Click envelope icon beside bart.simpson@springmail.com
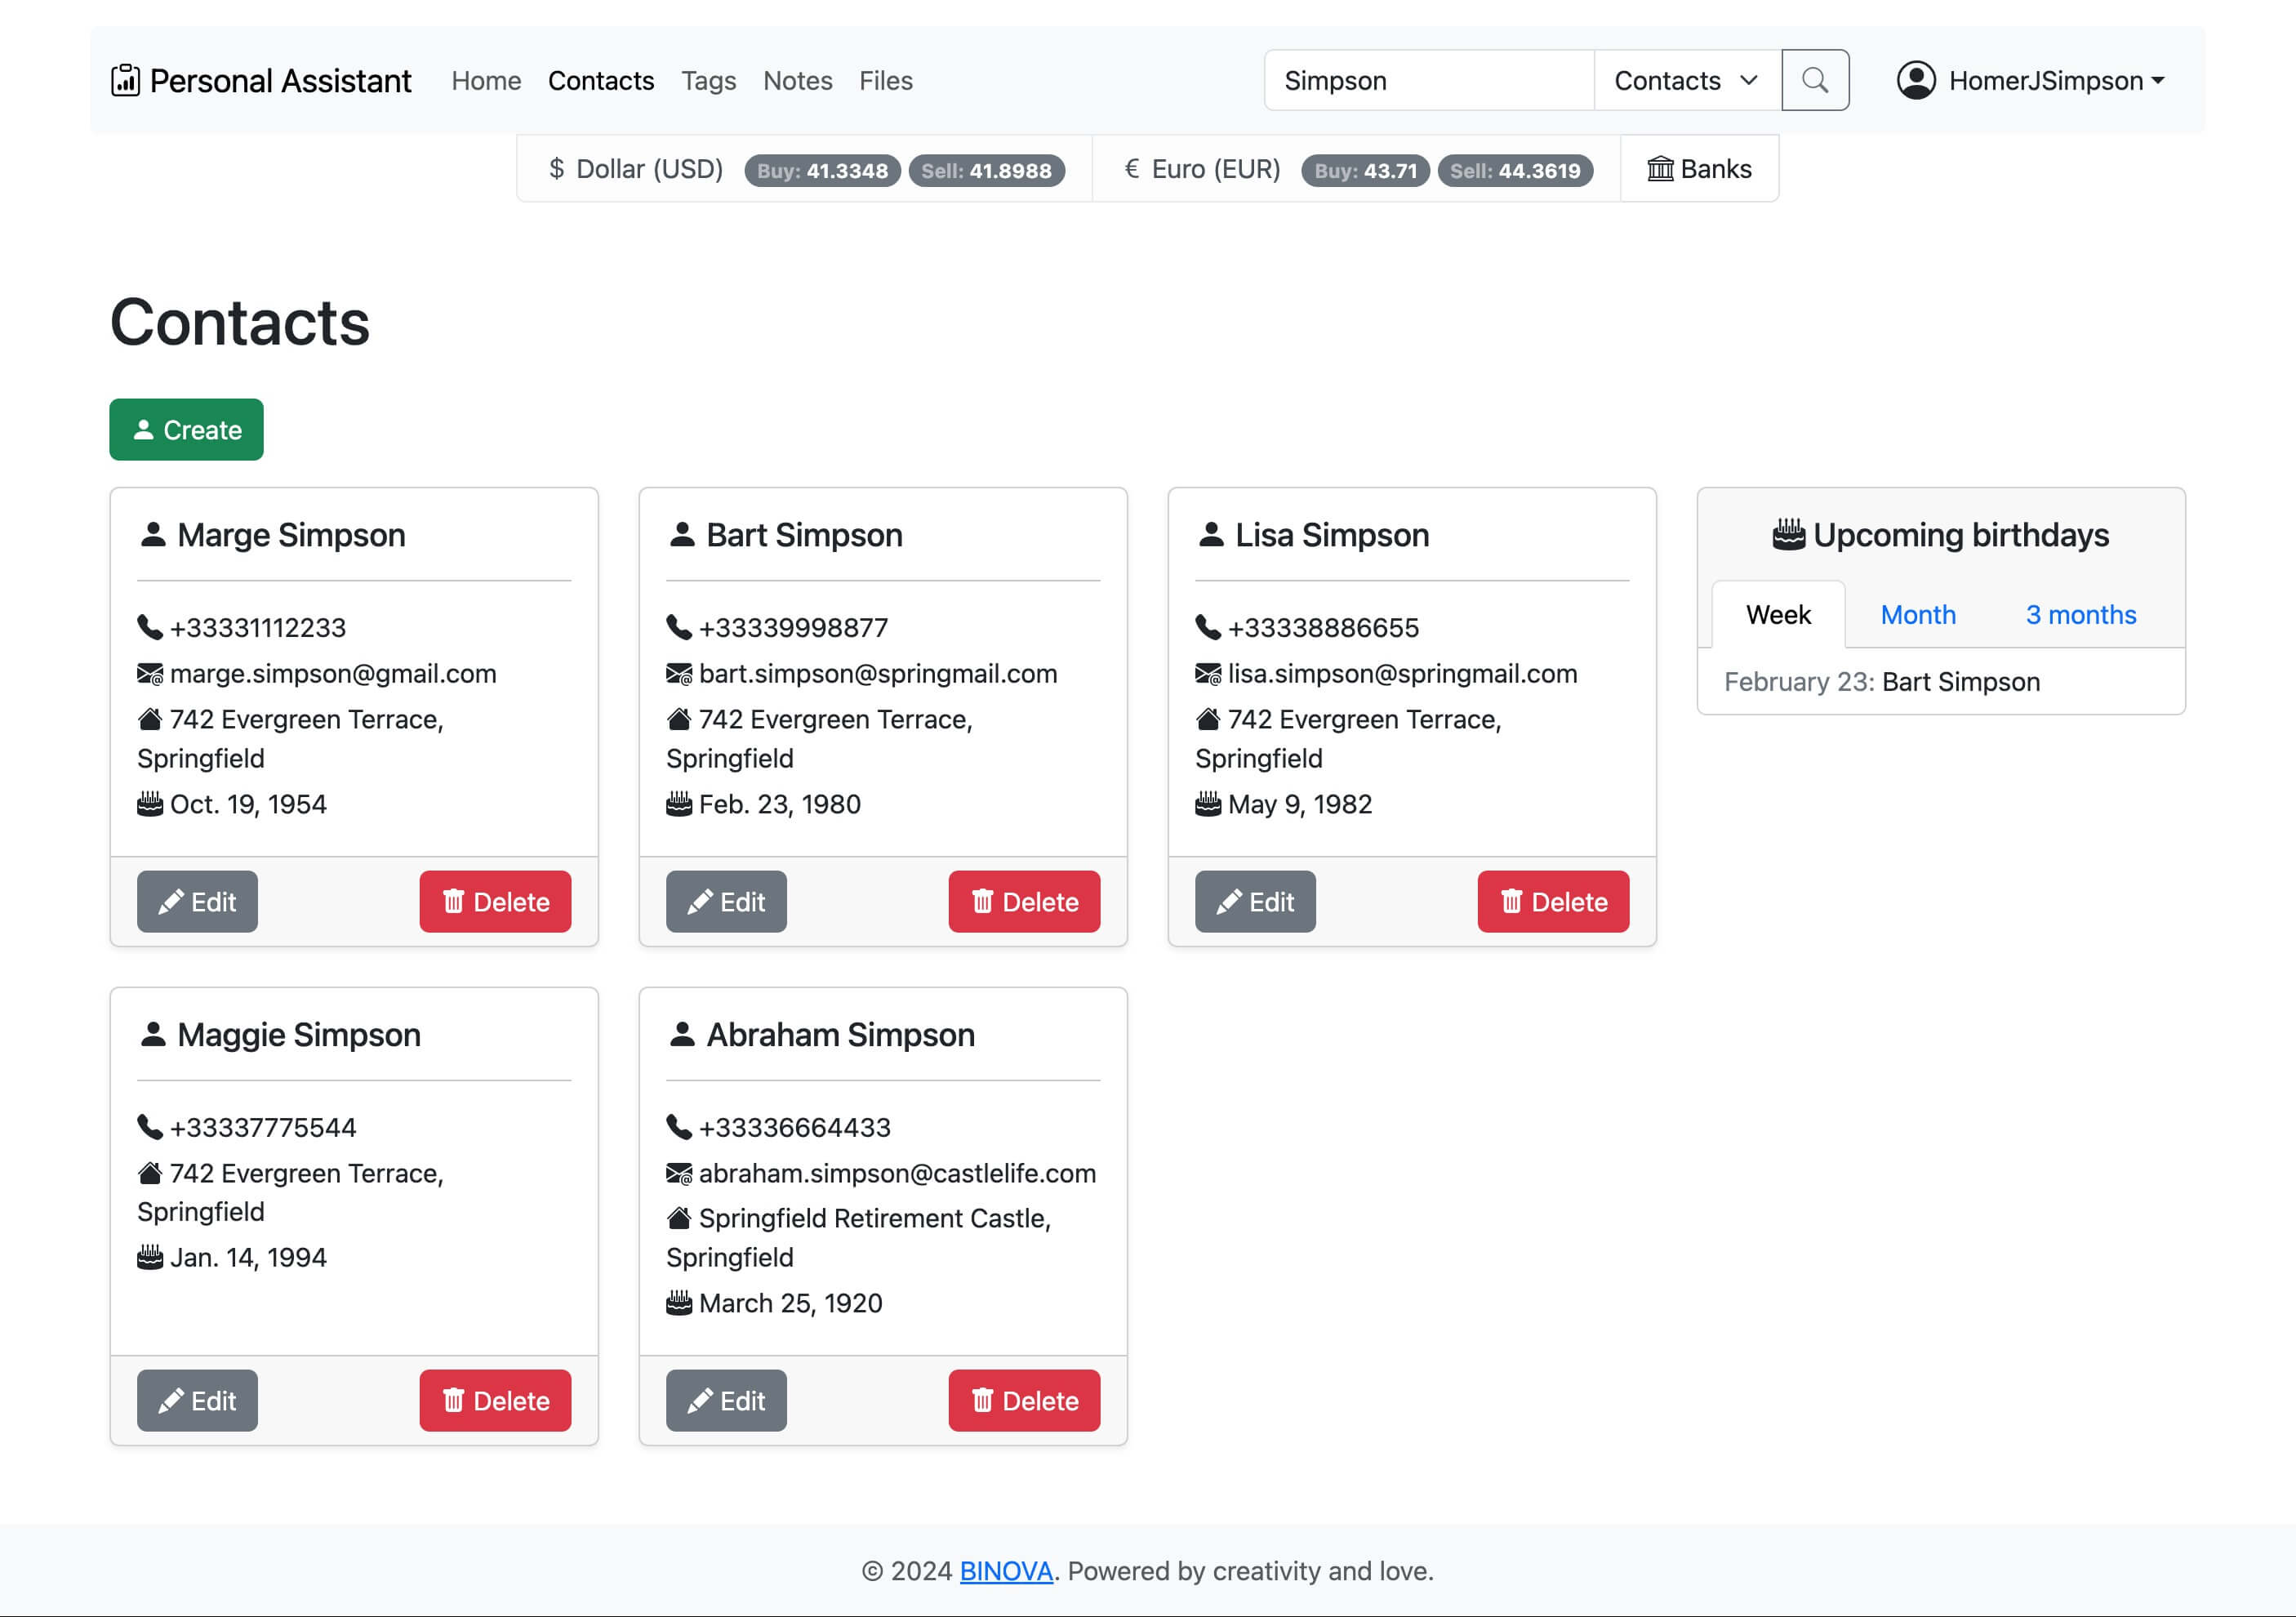Image resolution: width=2296 pixels, height=1617 pixels. (x=679, y=674)
